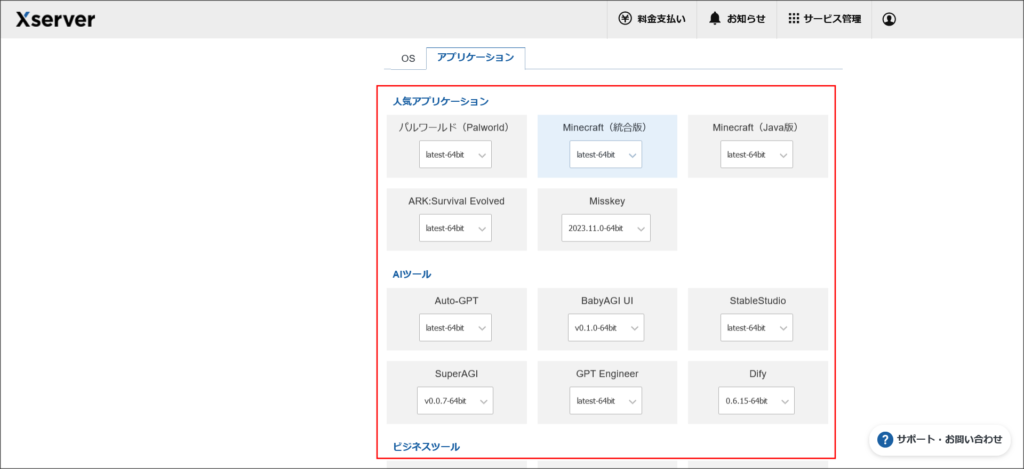Click the Xserver logo
Viewport: 1024px width, 469px height.
pos(56,20)
